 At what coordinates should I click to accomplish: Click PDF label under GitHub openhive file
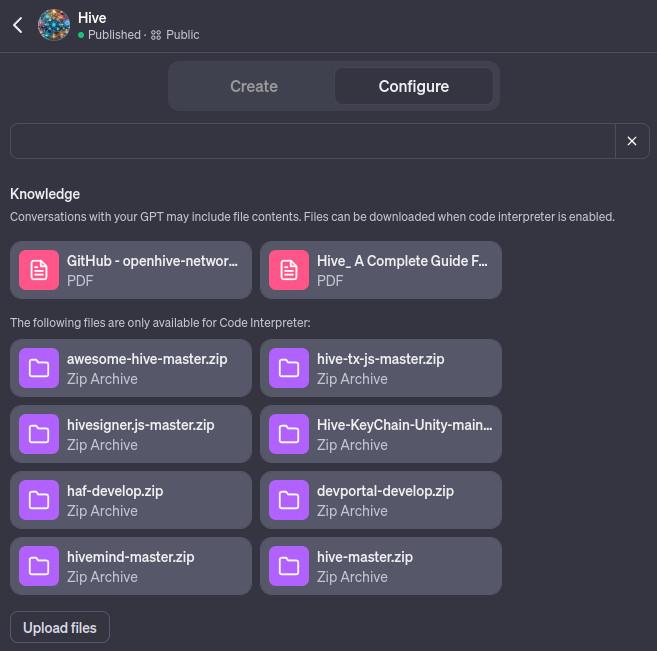80,281
